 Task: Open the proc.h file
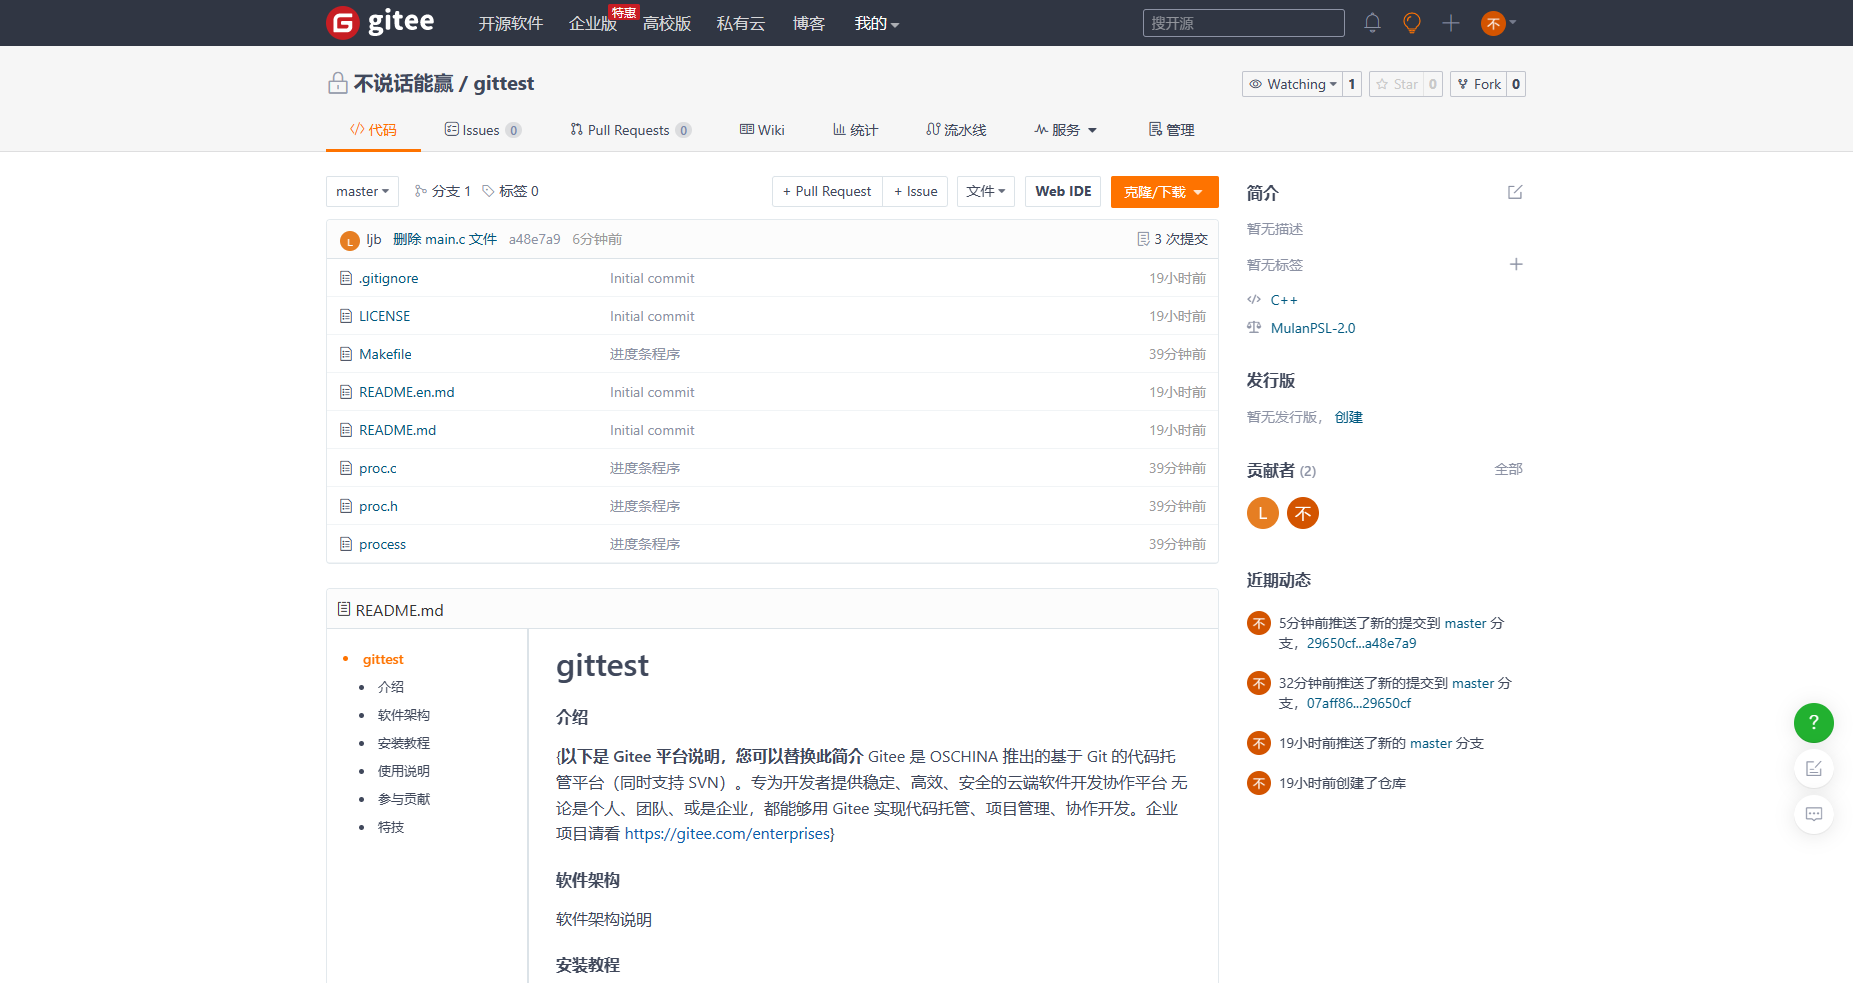click(378, 506)
